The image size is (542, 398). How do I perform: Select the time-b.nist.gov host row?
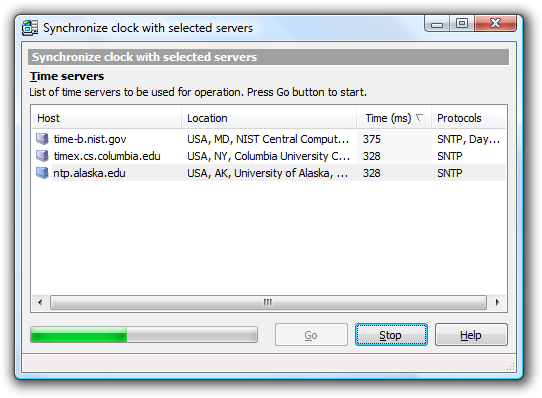[269, 139]
